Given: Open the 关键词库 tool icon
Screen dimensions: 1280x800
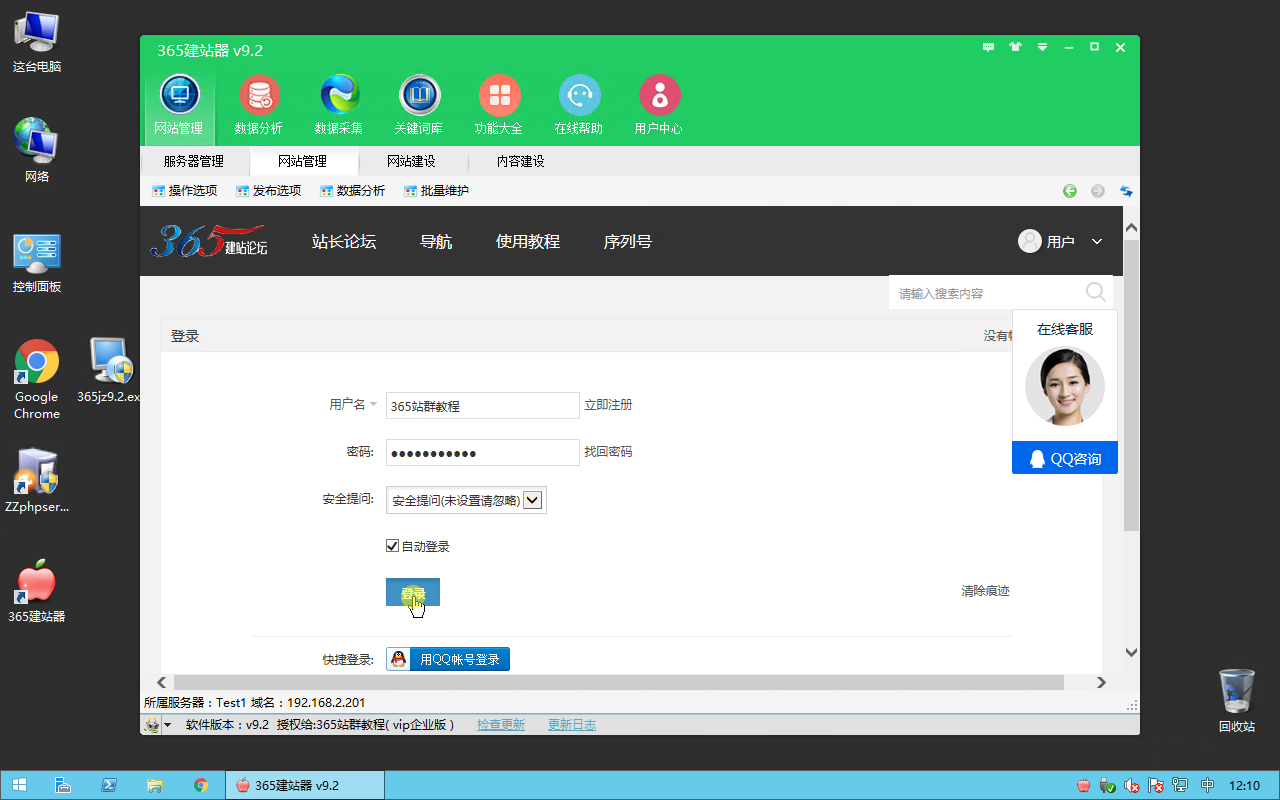Looking at the screenshot, I should point(419,104).
